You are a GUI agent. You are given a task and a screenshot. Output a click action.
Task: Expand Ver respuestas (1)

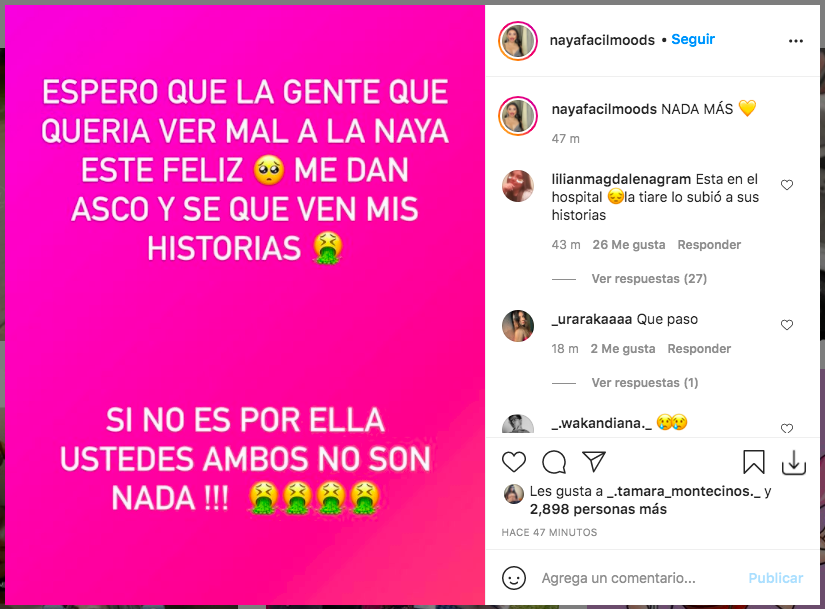(x=645, y=383)
